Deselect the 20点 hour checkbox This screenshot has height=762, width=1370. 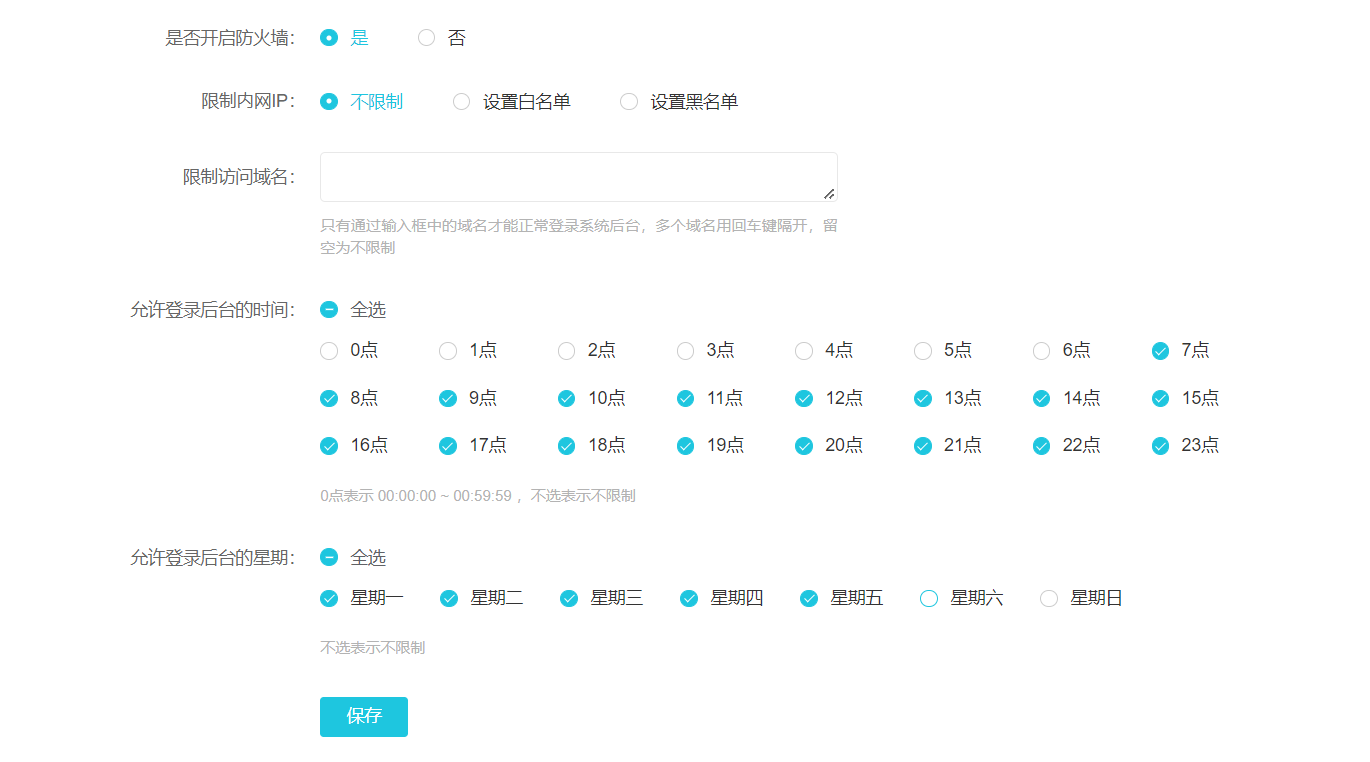pyautogui.click(x=804, y=445)
